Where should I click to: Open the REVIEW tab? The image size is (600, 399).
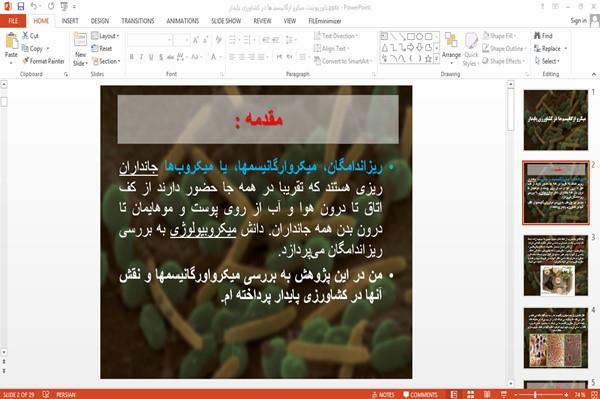pyautogui.click(x=262, y=21)
